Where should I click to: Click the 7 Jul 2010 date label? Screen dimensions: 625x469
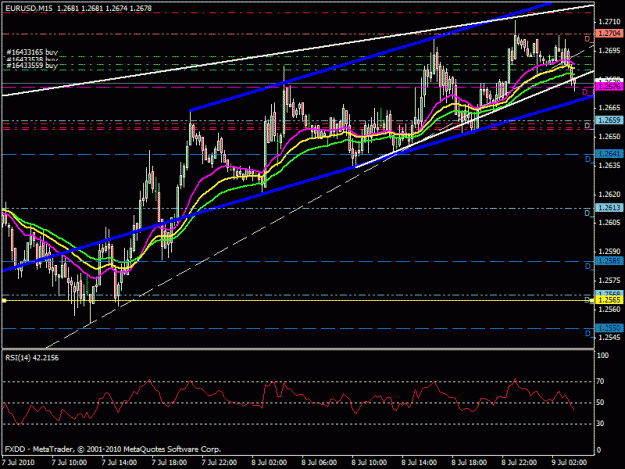point(18,463)
